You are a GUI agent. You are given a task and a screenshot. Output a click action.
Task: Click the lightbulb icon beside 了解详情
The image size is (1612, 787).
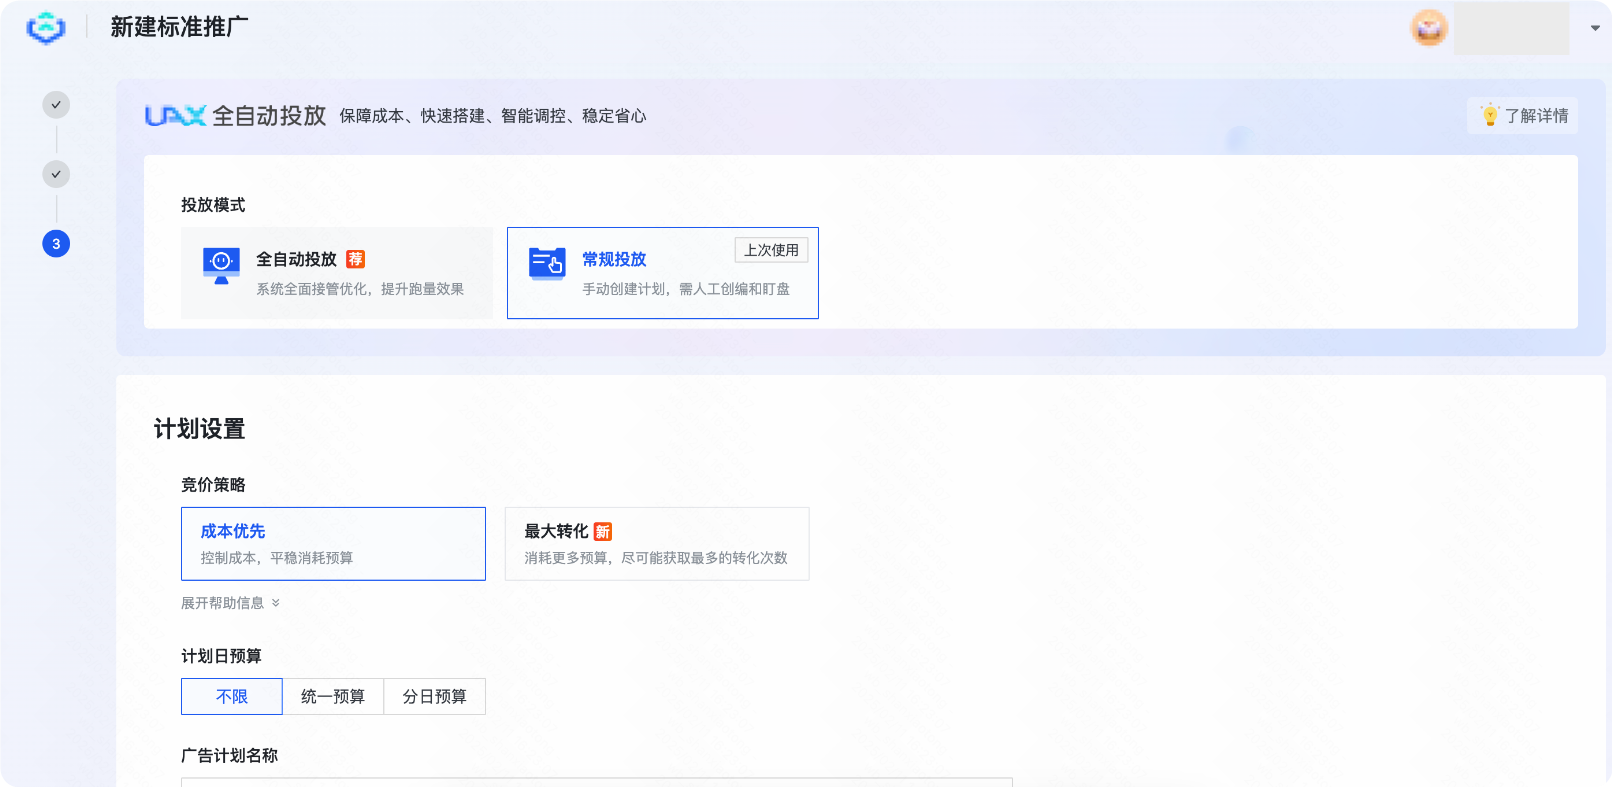[1490, 116]
